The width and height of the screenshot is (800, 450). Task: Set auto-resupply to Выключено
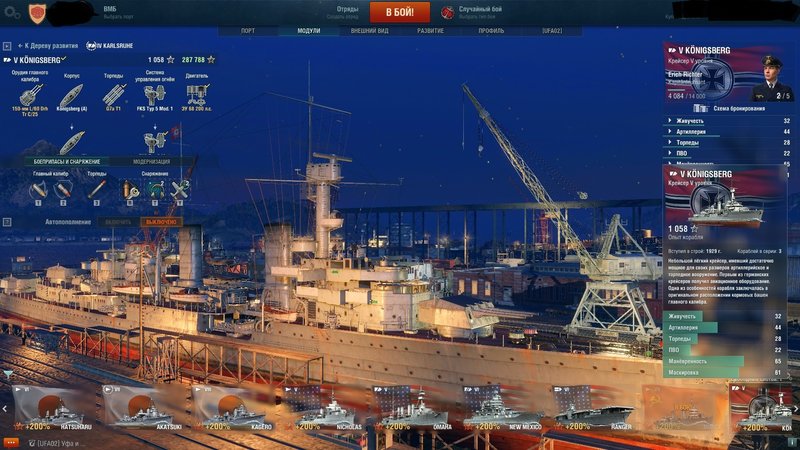(x=161, y=222)
